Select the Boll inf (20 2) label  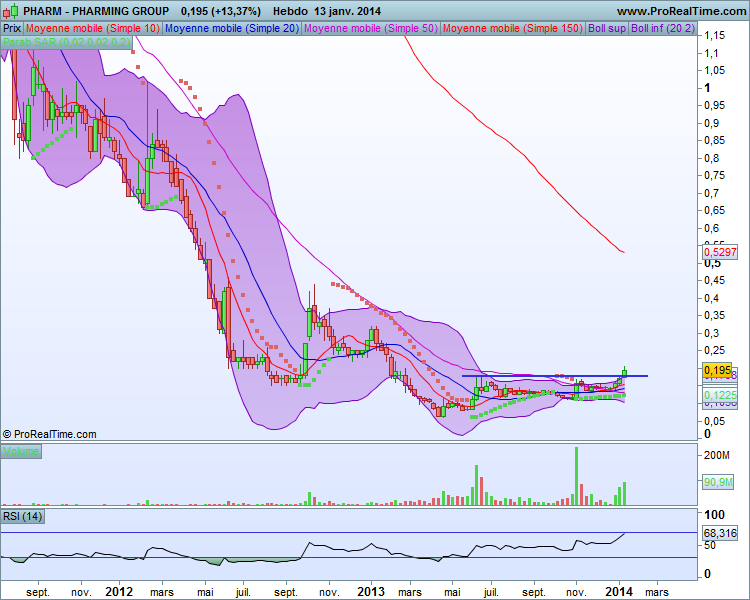(x=663, y=28)
